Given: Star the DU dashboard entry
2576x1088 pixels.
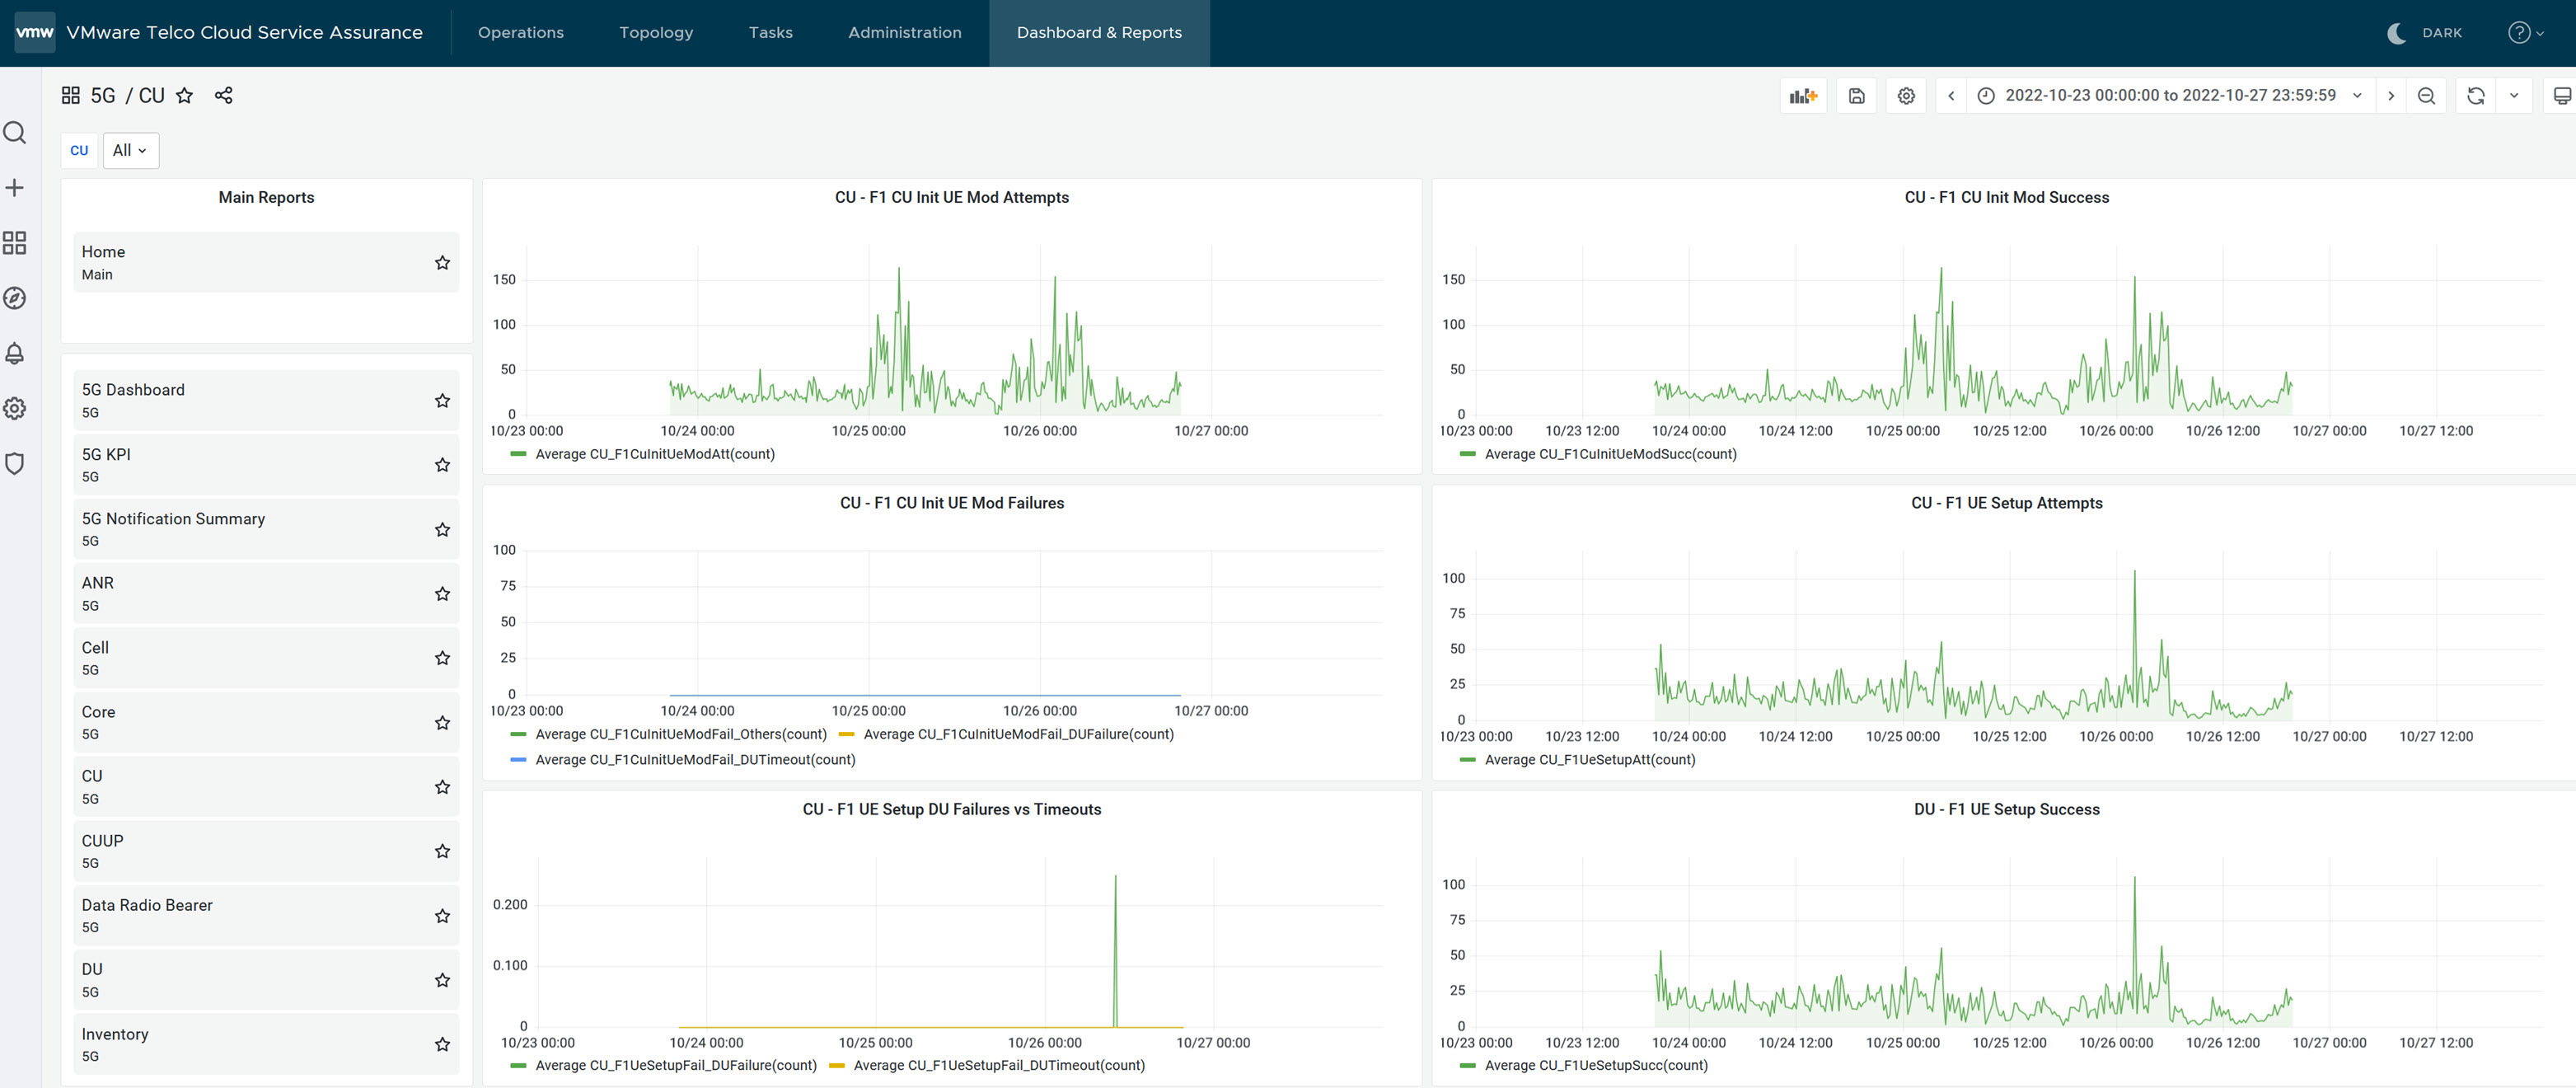Looking at the screenshot, I should pyautogui.click(x=442, y=980).
